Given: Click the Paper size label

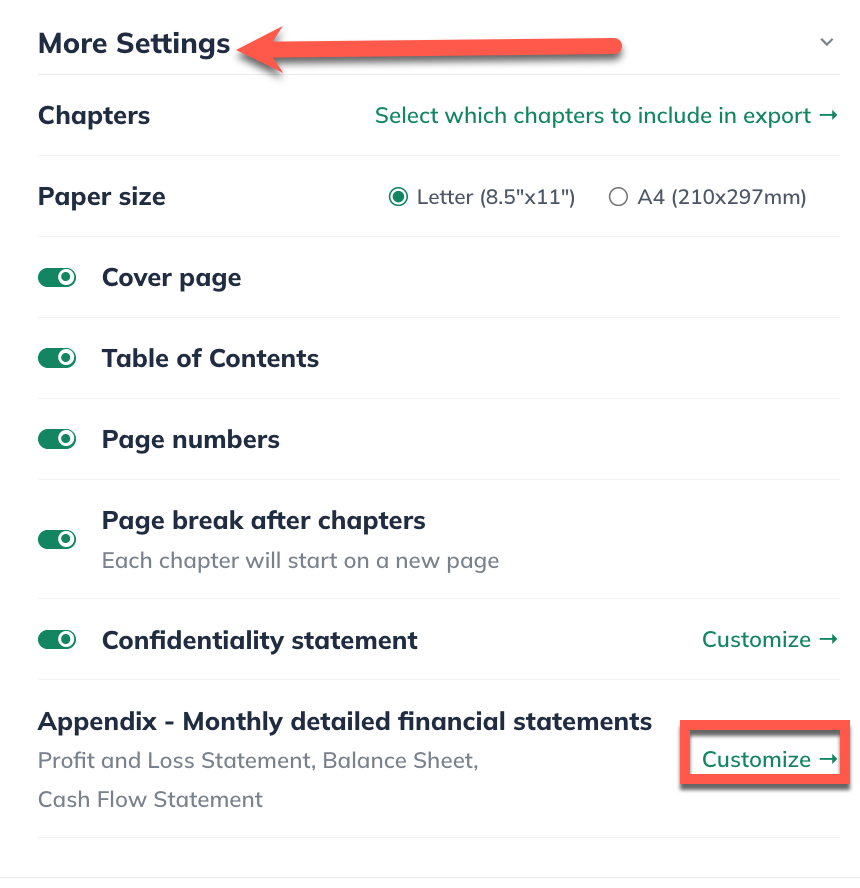Looking at the screenshot, I should click(101, 197).
